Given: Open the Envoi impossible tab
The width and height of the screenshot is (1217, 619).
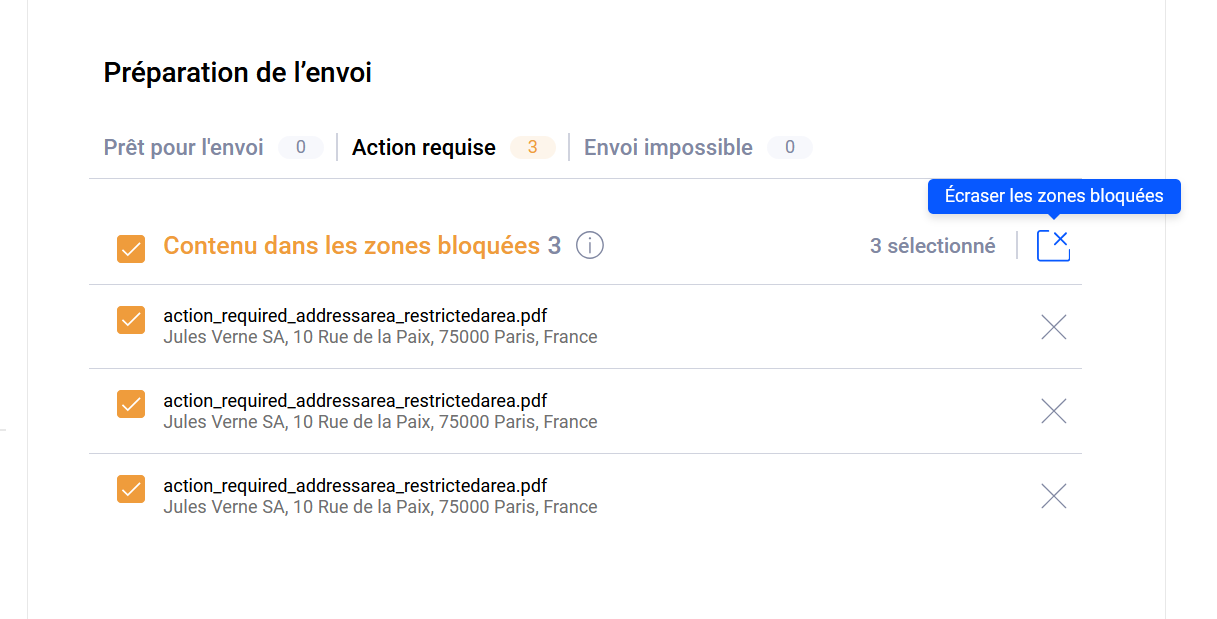Looking at the screenshot, I should click(668, 148).
